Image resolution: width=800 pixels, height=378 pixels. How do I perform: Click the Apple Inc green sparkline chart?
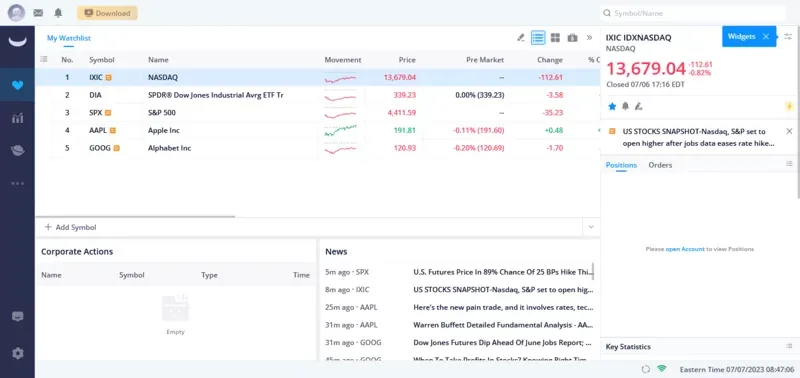(340, 131)
